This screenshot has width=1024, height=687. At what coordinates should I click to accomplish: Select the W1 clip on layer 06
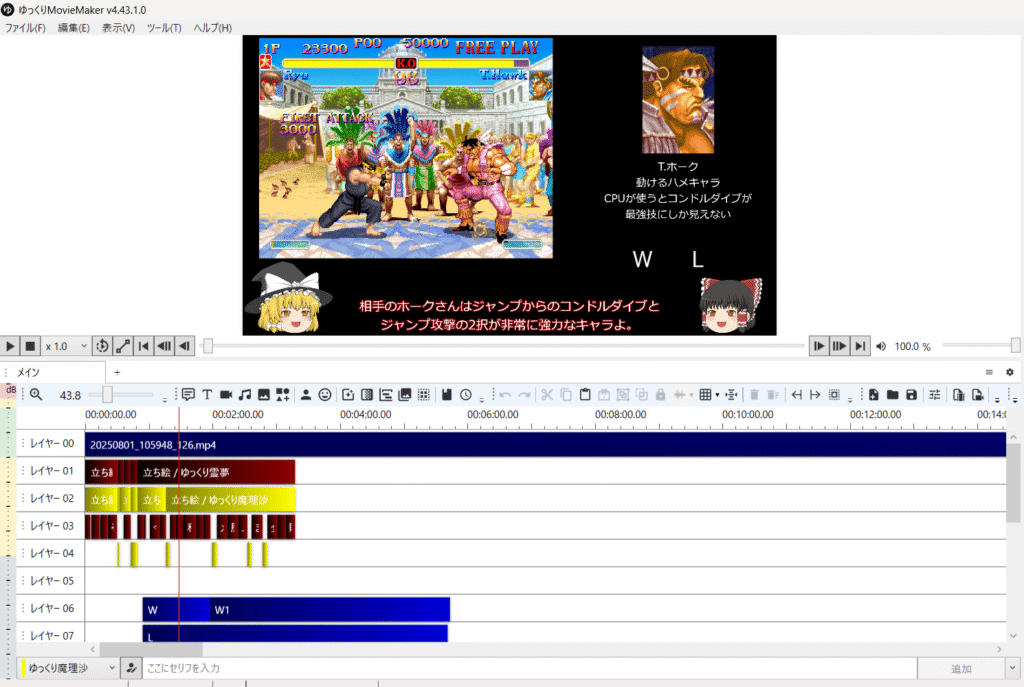coord(330,609)
